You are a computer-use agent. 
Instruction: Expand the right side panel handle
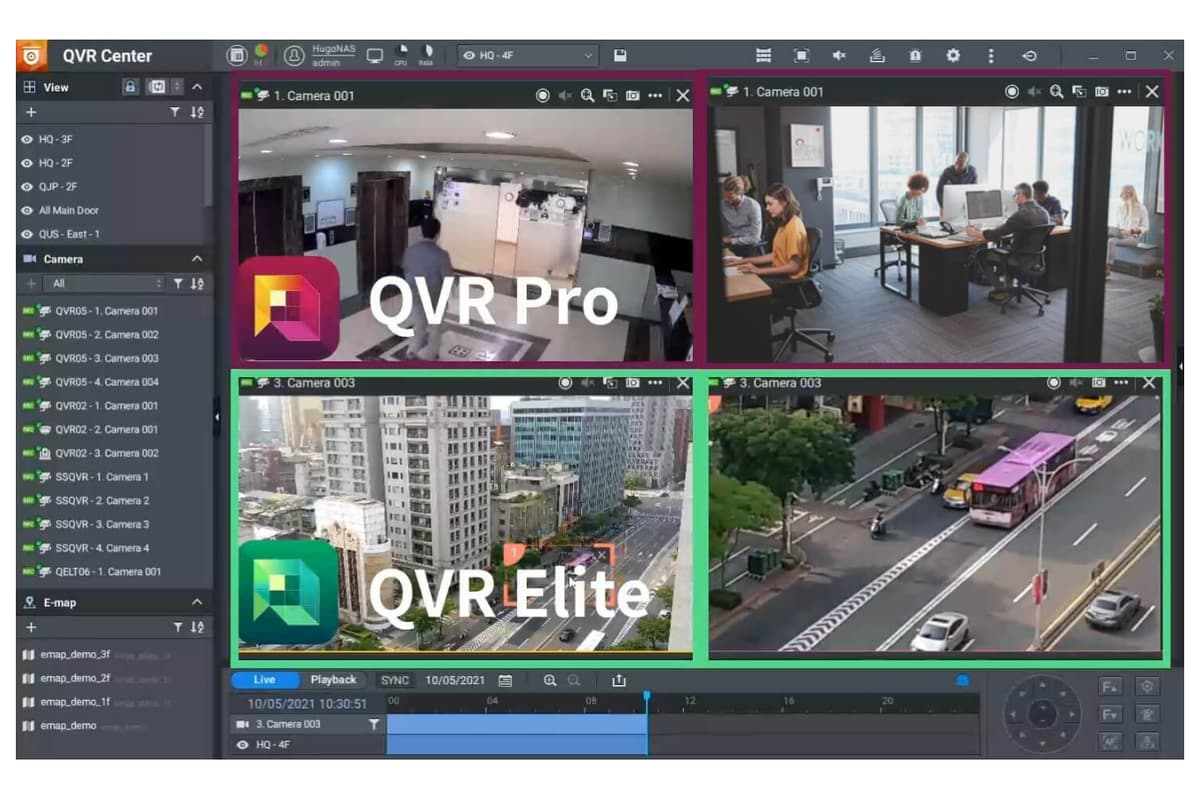click(x=1180, y=366)
